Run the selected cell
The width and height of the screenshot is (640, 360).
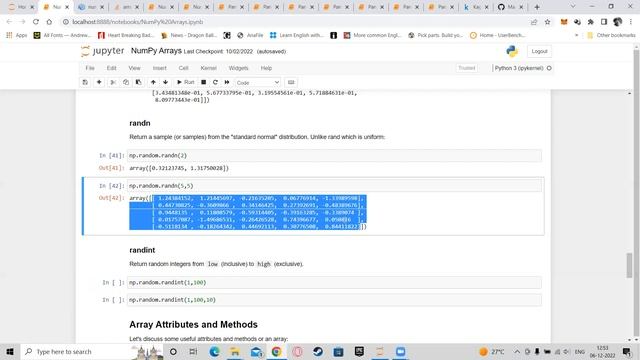coord(185,82)
